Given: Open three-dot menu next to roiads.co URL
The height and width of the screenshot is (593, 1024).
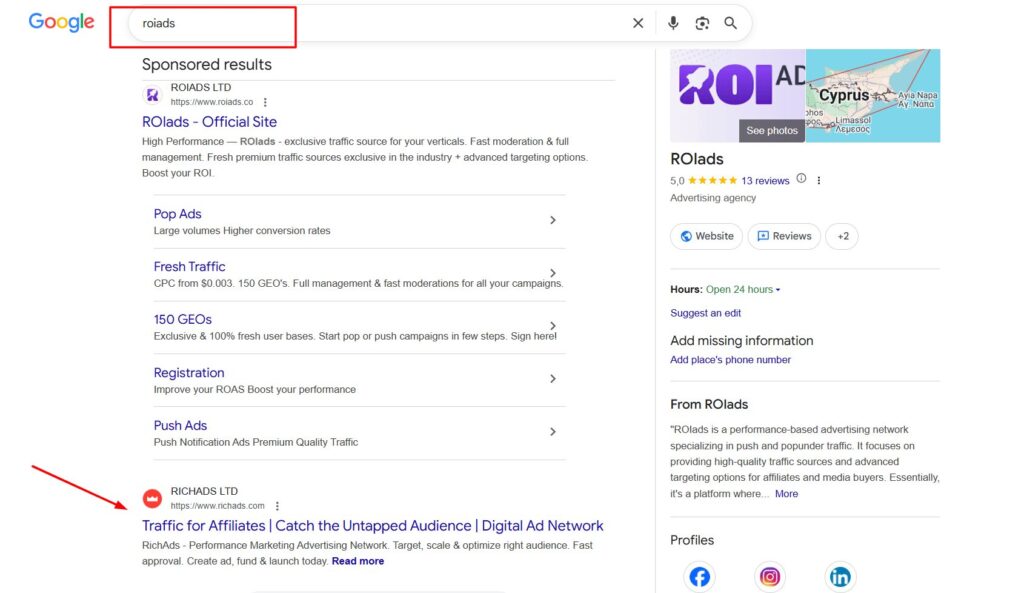Looking at the screenshot, I should tap(265, 102).
